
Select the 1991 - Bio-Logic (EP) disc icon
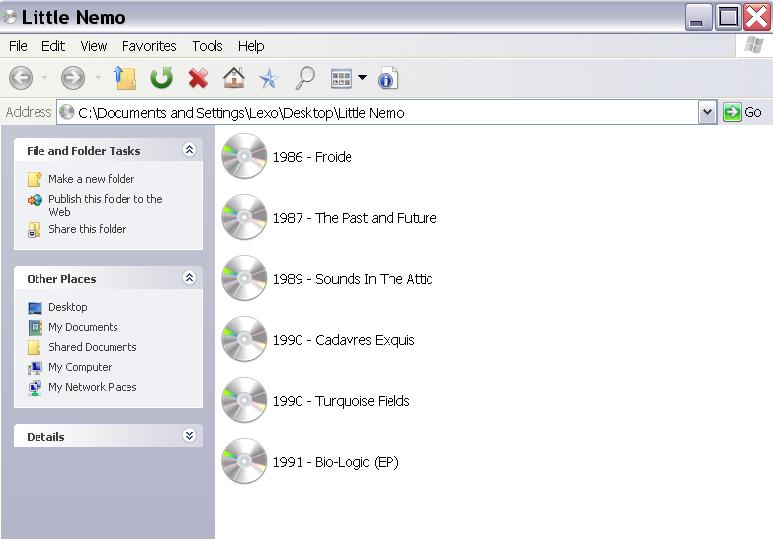[x=244, y=462]
